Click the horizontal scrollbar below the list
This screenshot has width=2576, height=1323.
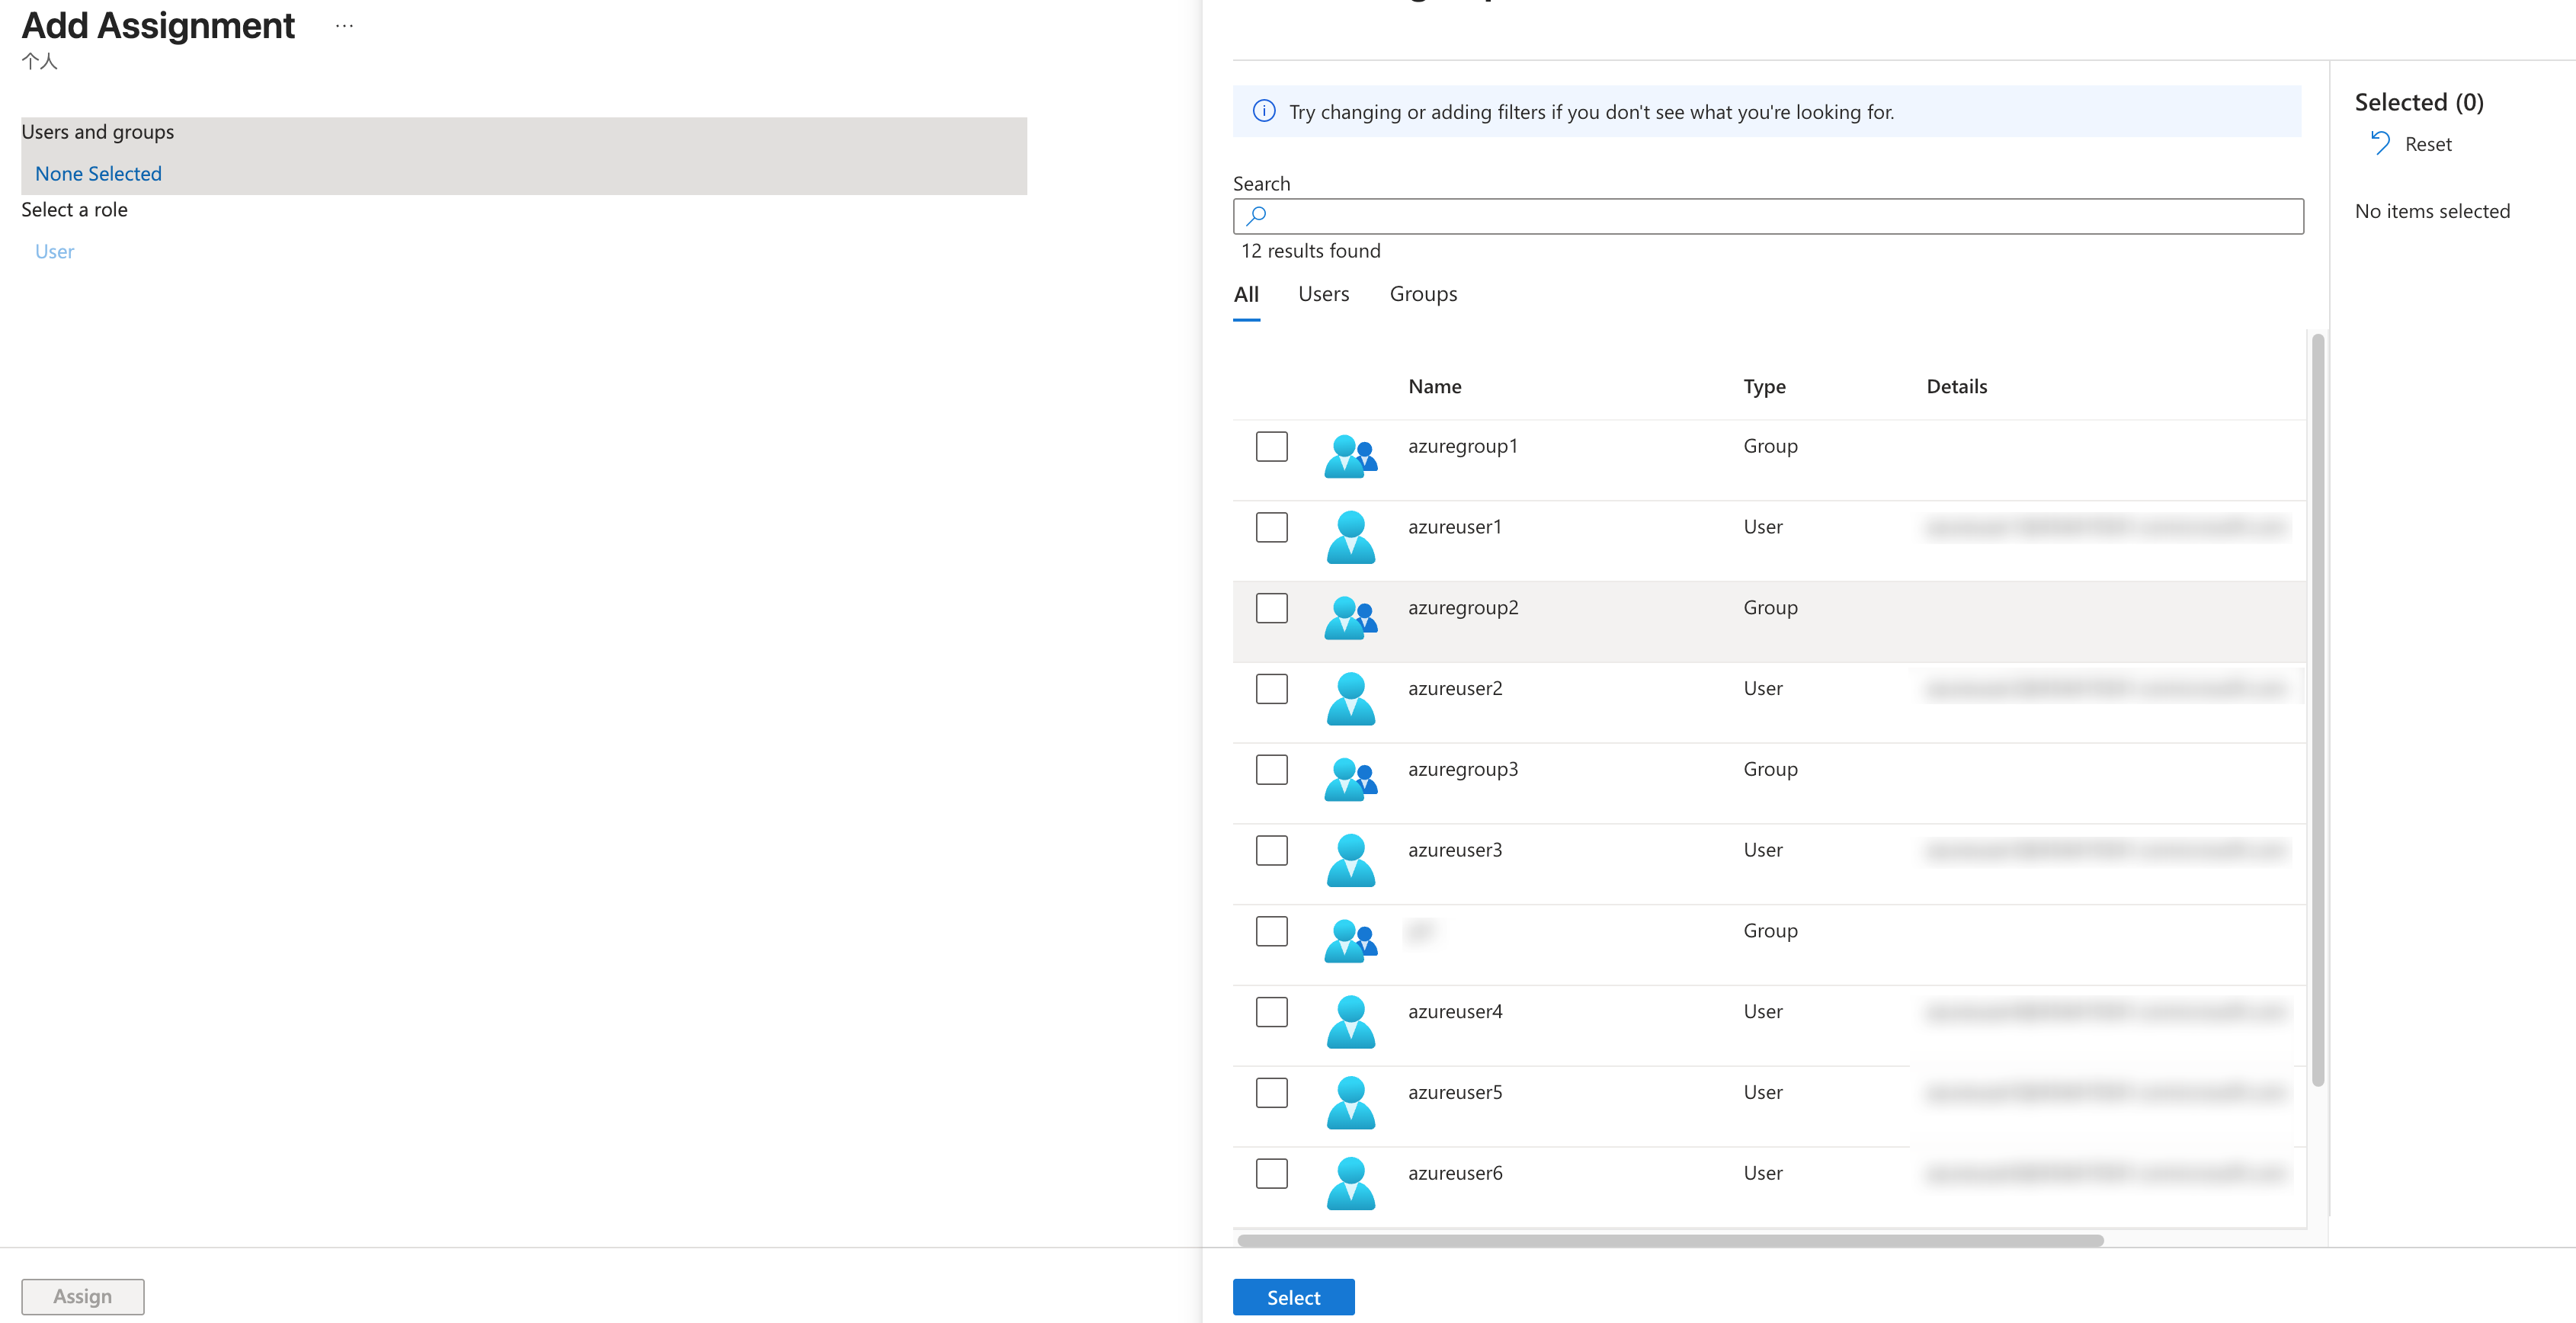coord(1670,1240)
